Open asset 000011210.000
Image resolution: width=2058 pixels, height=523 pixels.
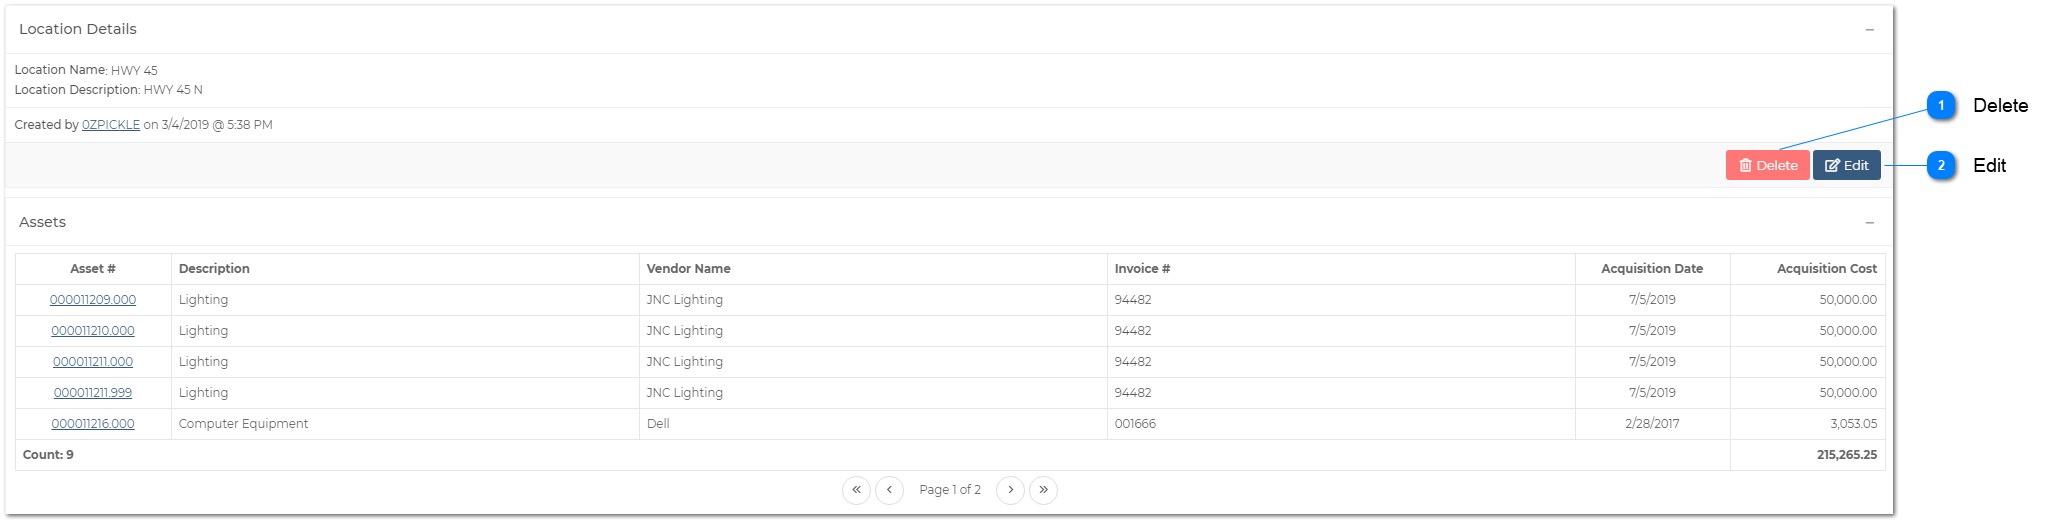coord(93,330)
